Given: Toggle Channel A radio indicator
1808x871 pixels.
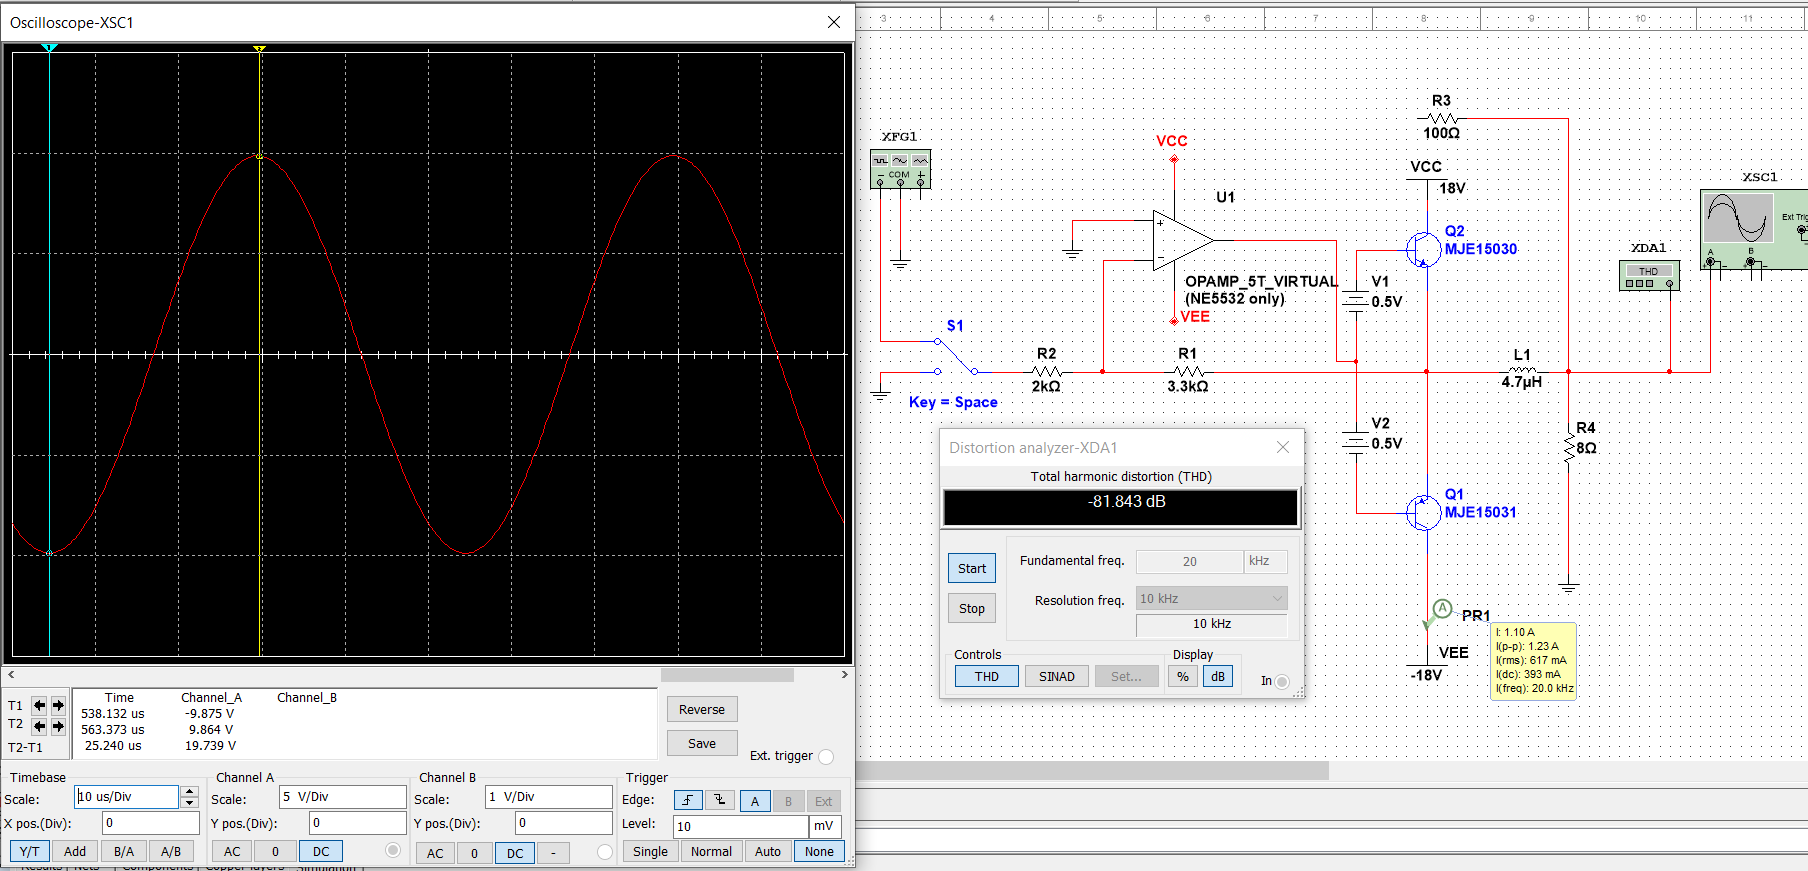Looking at the screenshot, I should pyautogui.click(x=393, y=850).
